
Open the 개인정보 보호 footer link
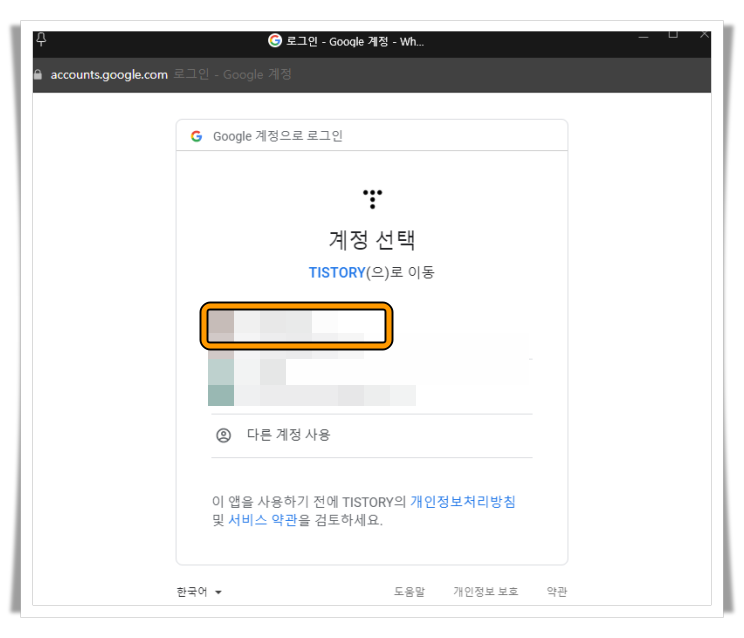(485, 592)
